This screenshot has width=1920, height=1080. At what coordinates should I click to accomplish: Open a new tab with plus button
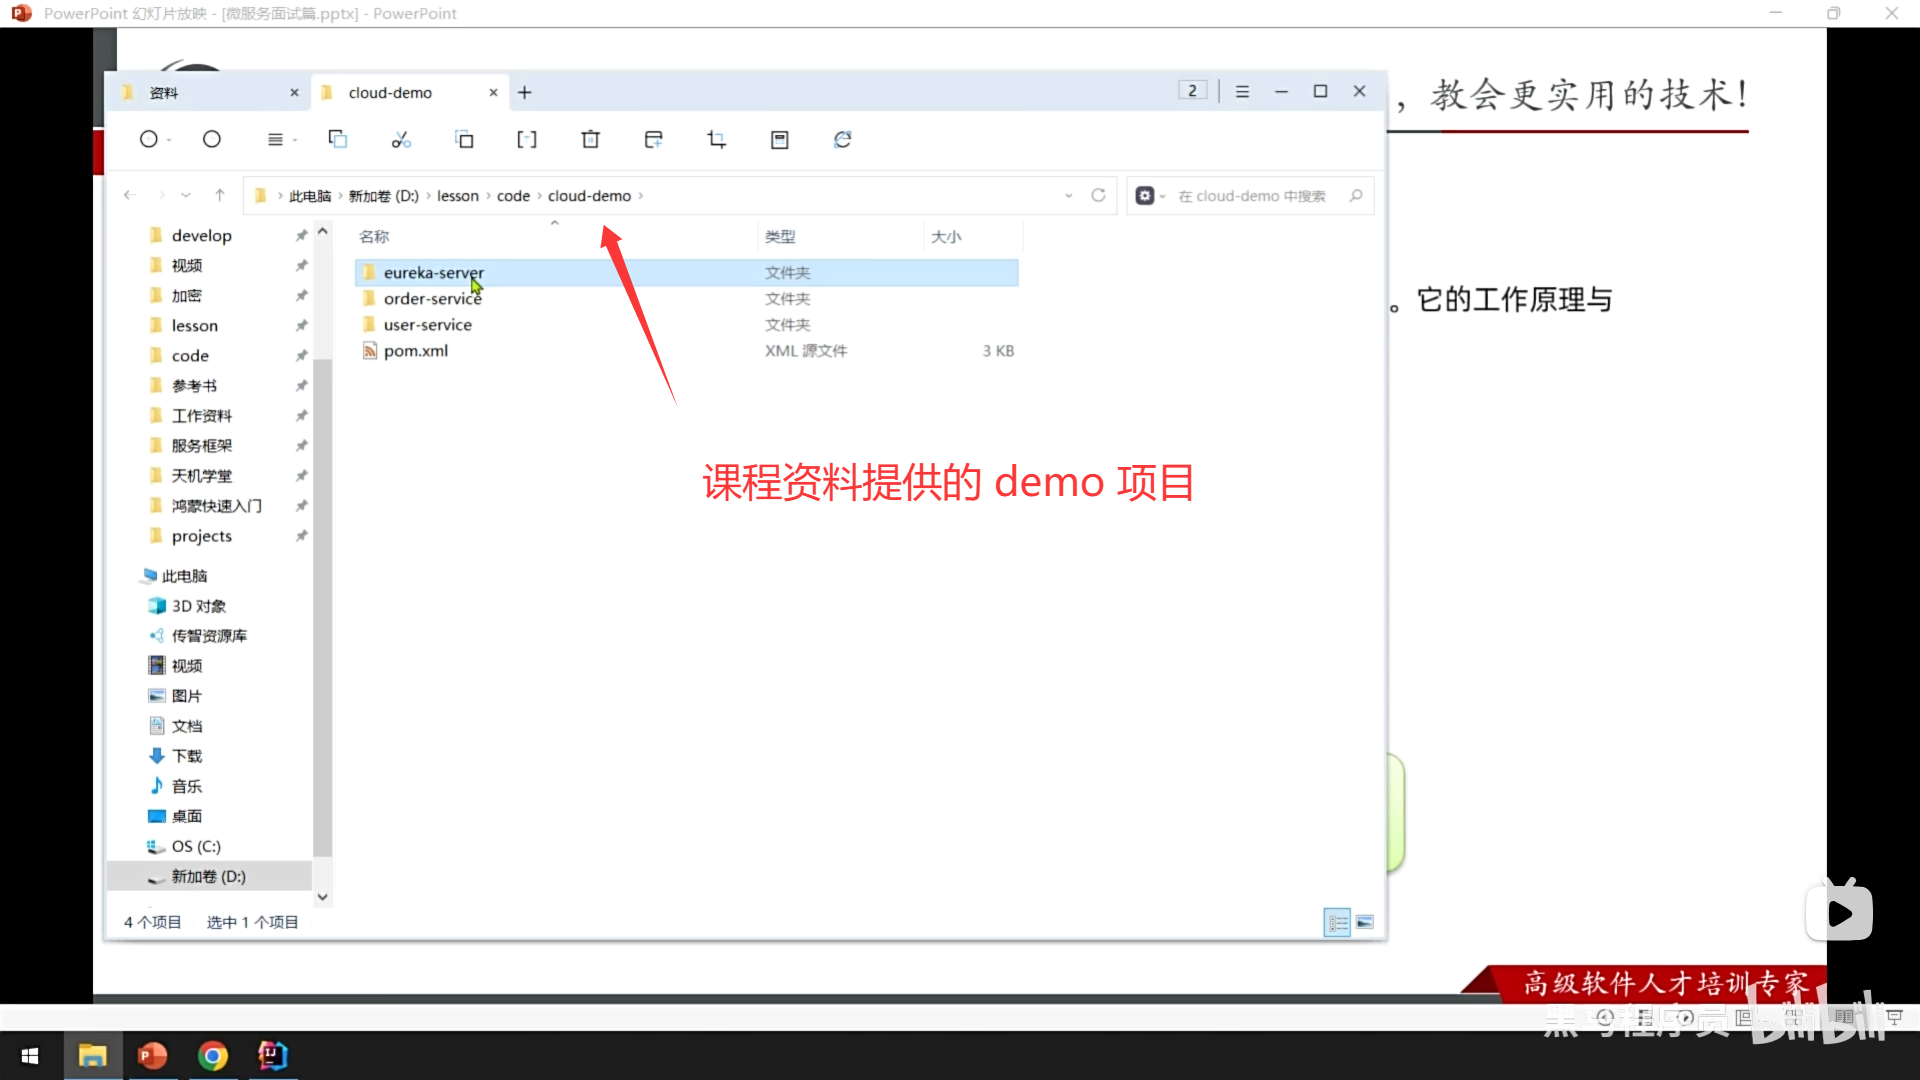coord(525,92)
